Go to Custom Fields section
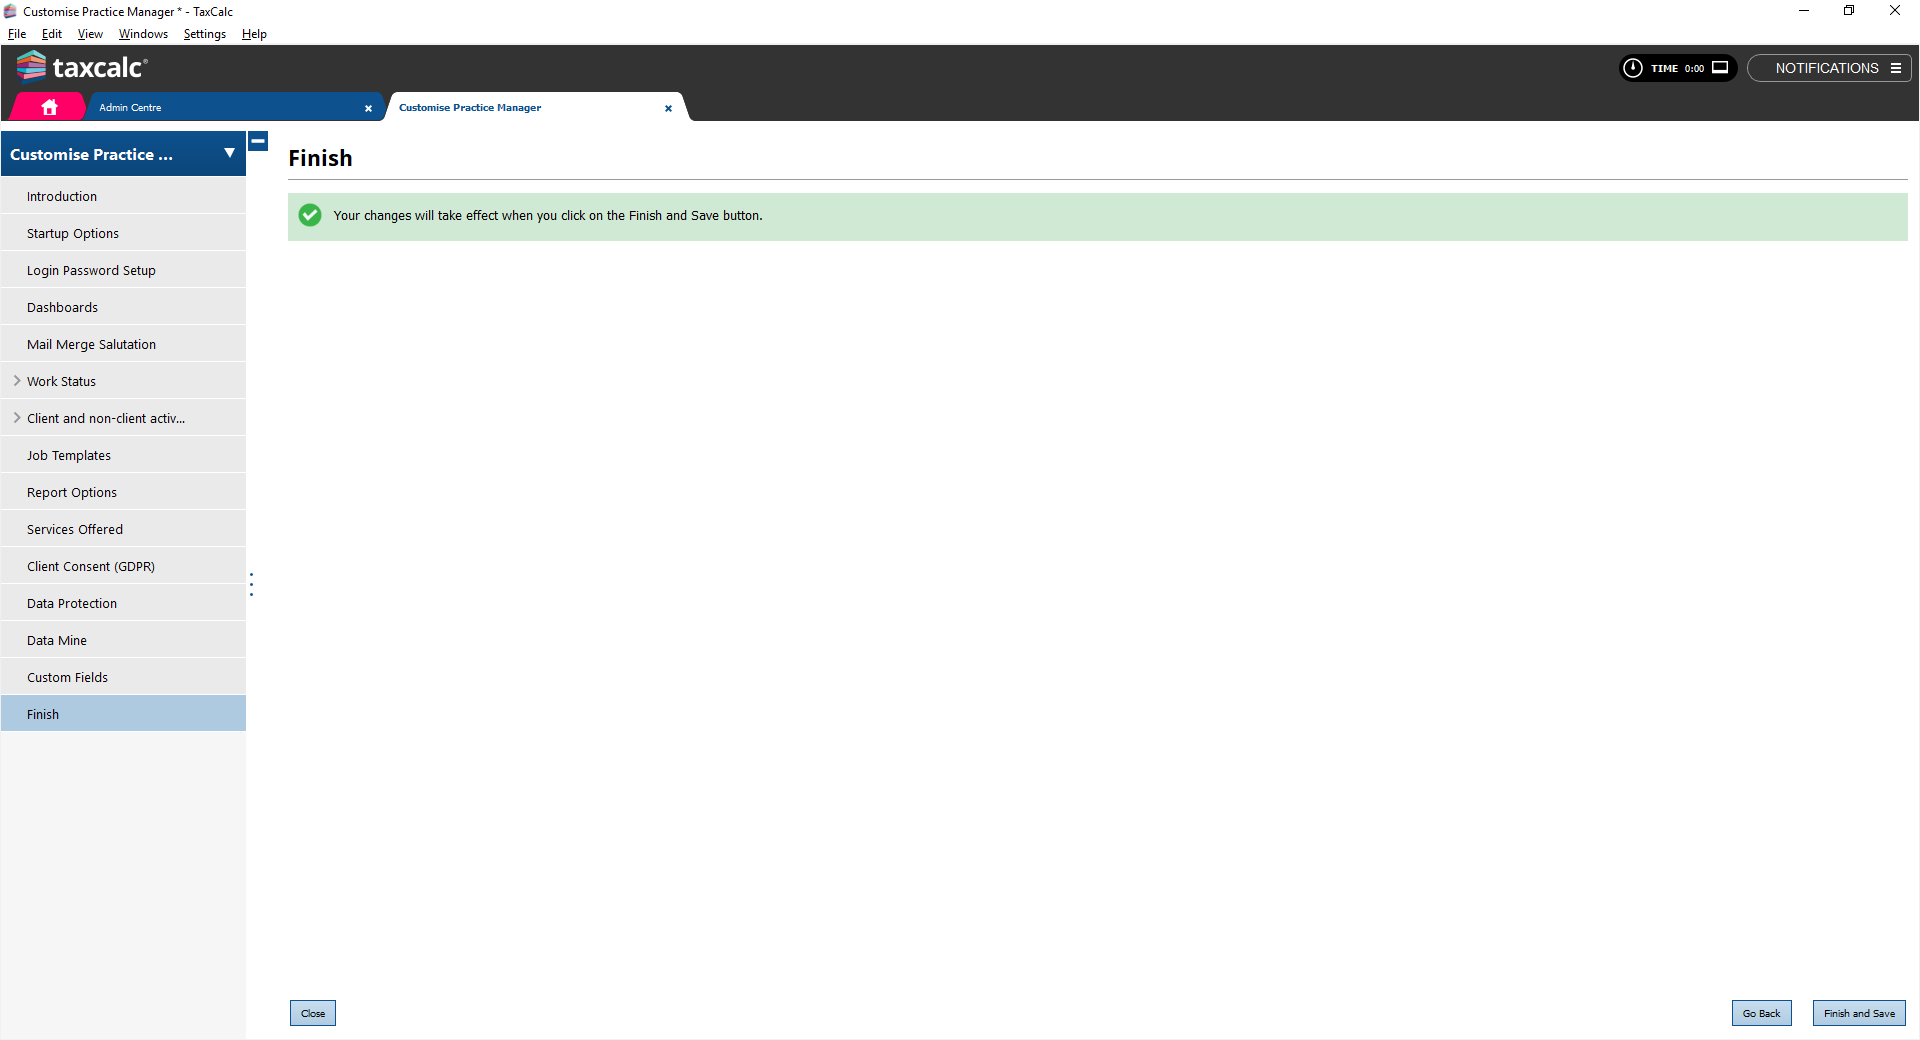The height and width of the screenshot is (1040, 1920). coord(67,677)
